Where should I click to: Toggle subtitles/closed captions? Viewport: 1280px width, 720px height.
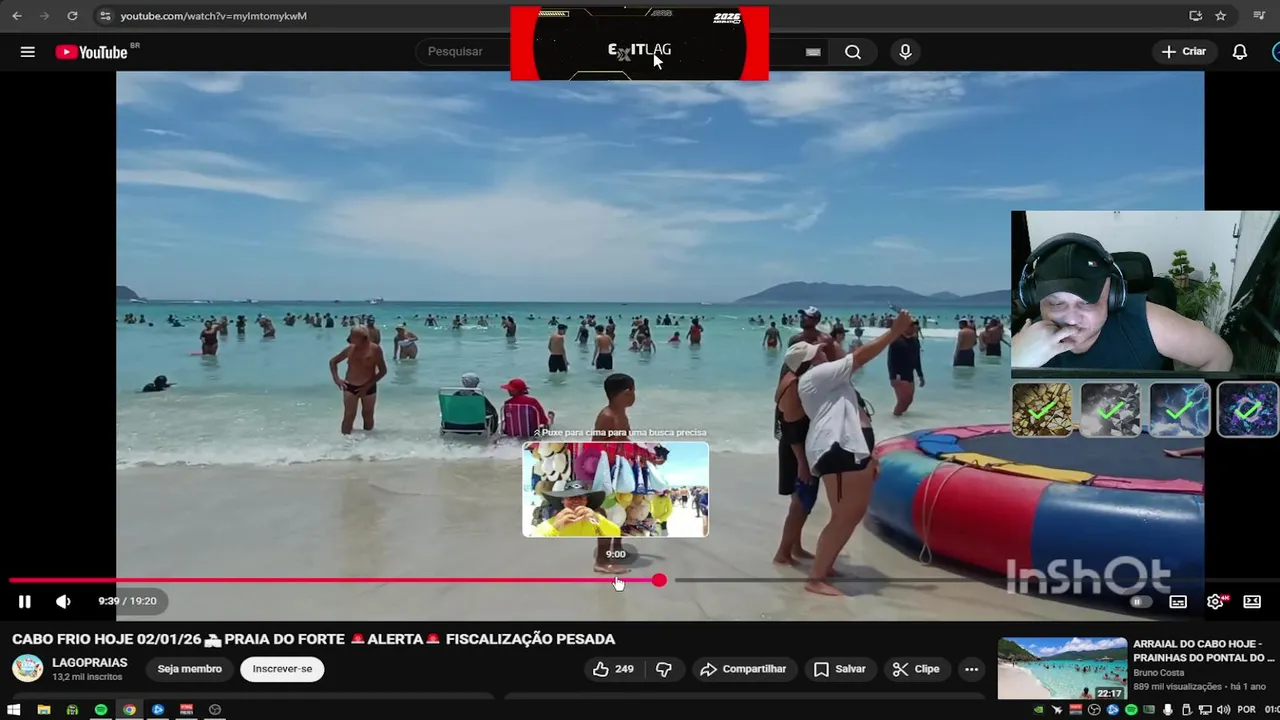coord(1178,602)
